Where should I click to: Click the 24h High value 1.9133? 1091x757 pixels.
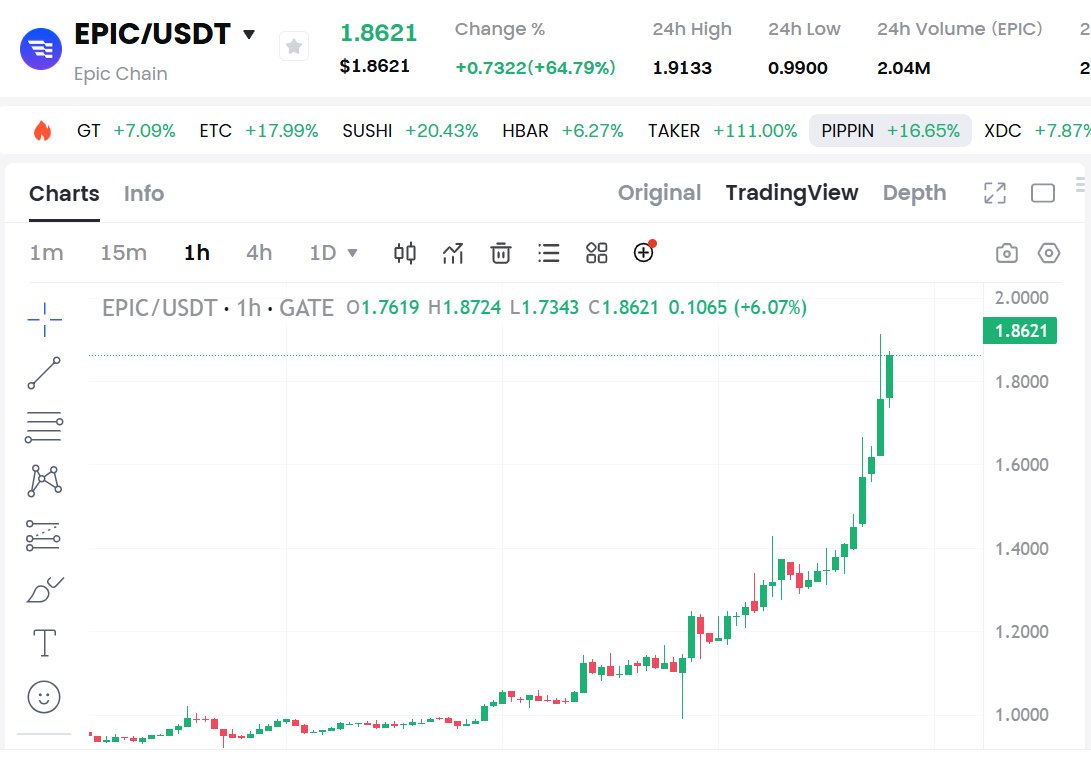tap(682, 67)
